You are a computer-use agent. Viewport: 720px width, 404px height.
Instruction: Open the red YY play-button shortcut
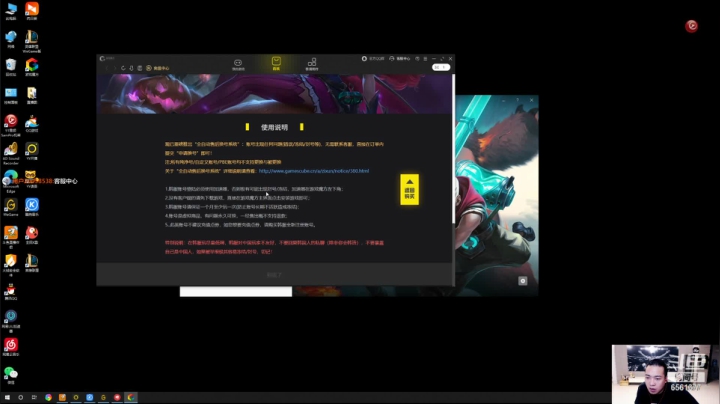[11, 125]
